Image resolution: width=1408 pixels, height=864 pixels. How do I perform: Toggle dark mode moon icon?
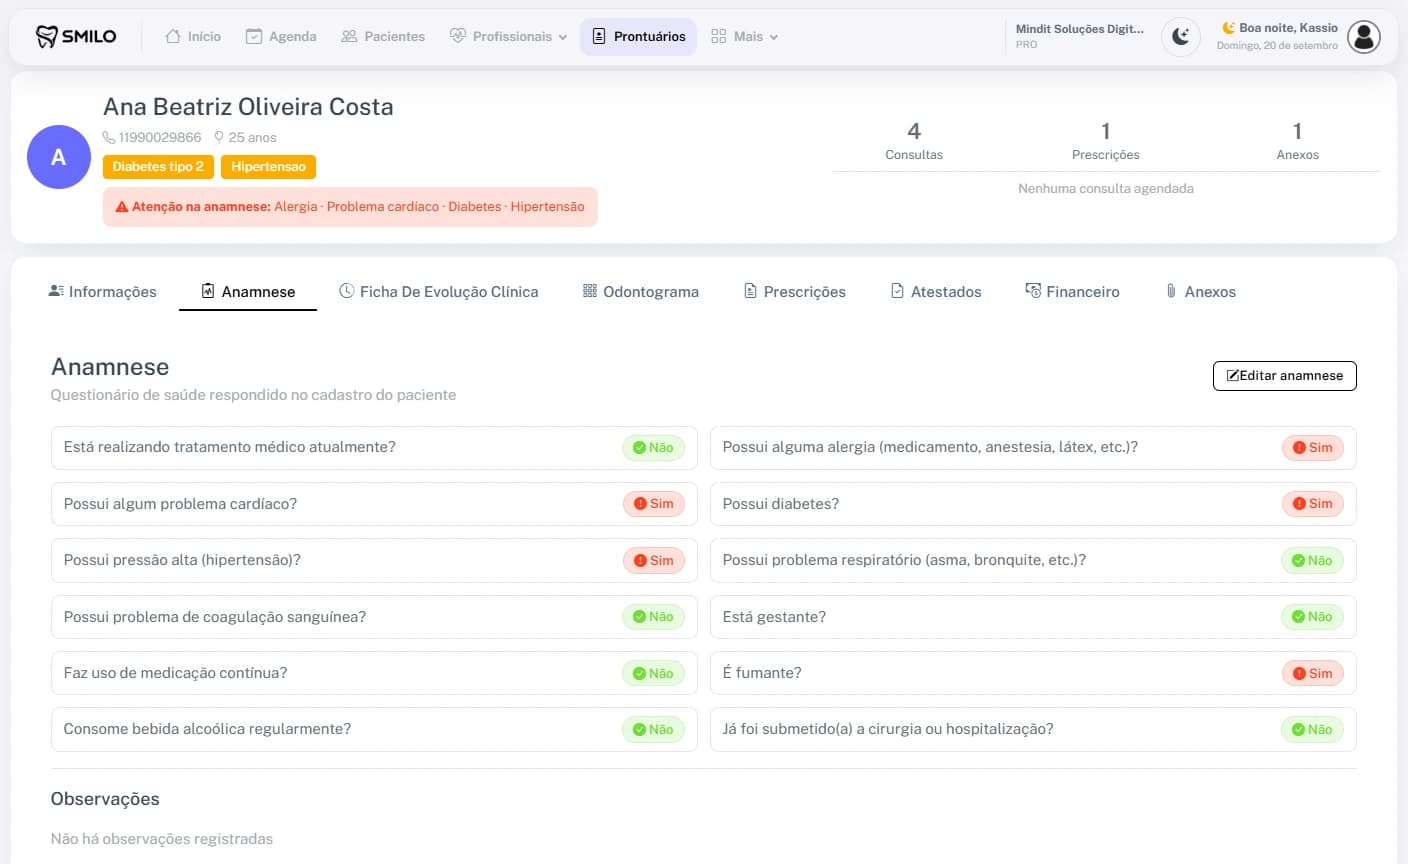[1181, 37]
